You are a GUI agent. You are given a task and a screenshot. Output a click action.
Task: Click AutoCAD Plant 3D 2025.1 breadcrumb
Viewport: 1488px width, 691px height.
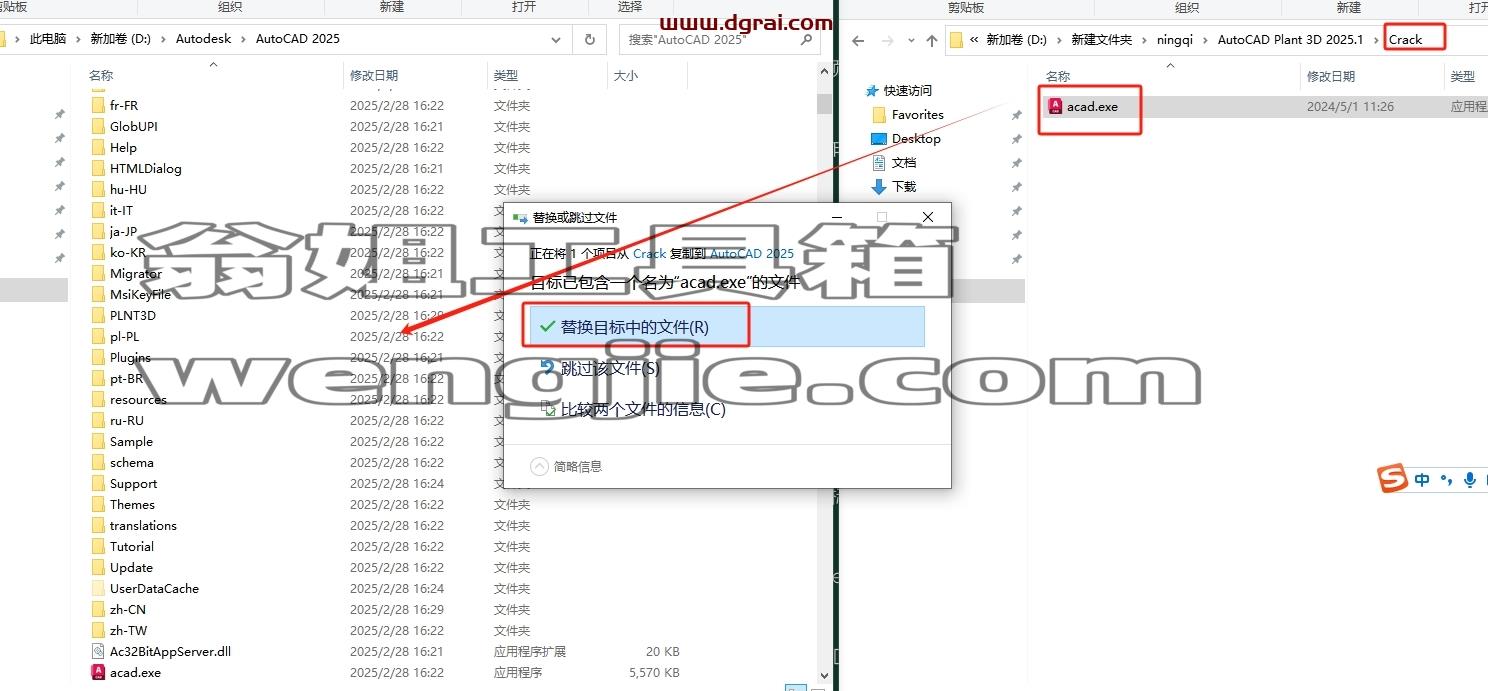(1290, 40)
